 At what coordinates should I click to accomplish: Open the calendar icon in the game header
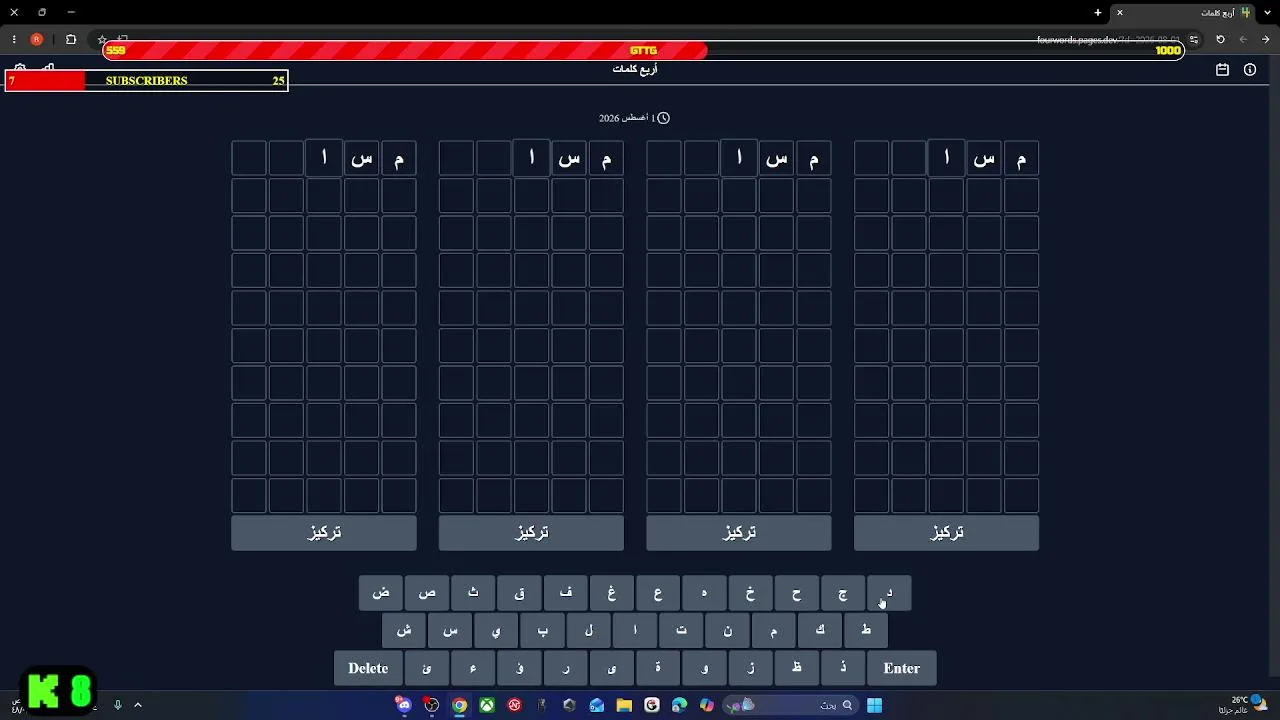(1222, 70)
